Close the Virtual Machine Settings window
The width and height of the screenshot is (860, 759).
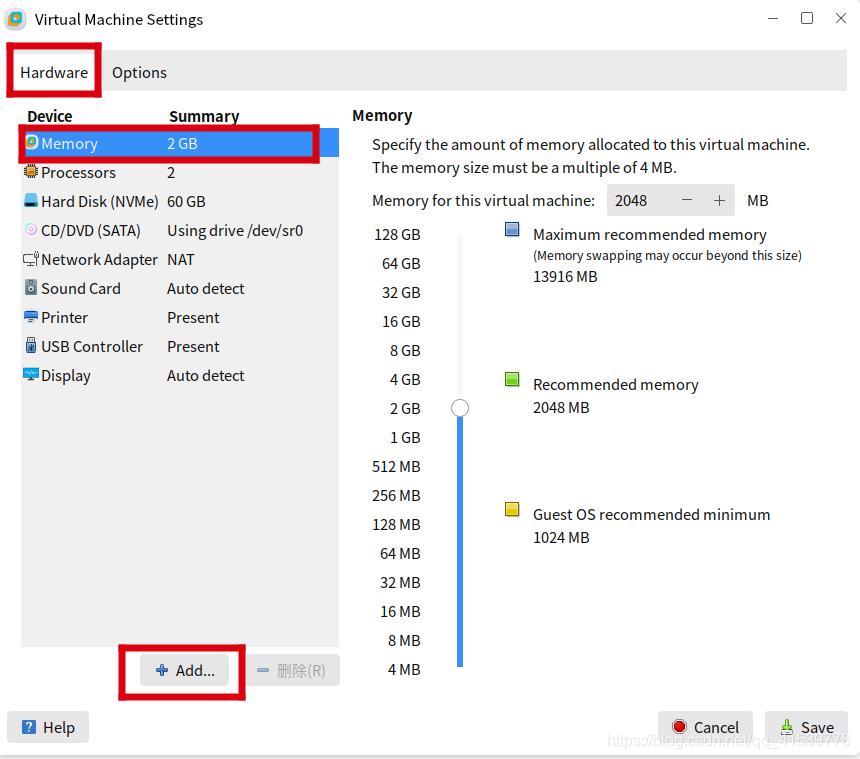coord(840,18)
